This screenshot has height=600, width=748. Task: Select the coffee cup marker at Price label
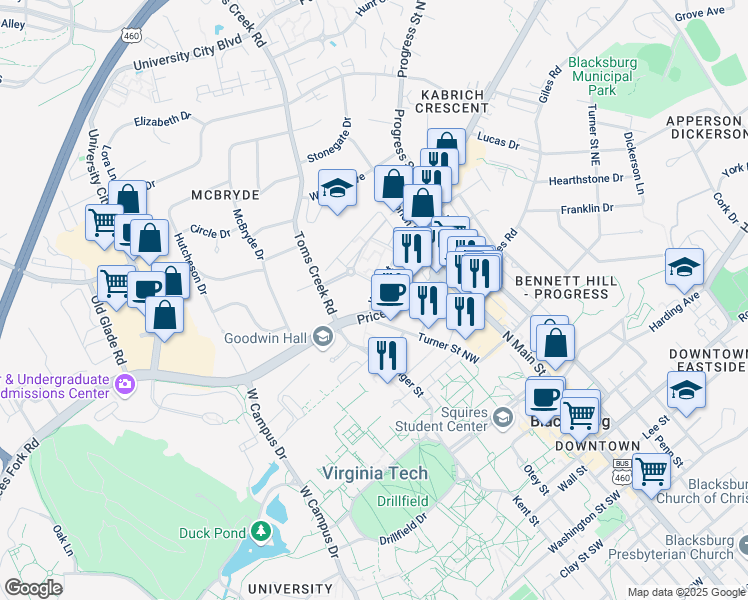click(x=391, y=296)
